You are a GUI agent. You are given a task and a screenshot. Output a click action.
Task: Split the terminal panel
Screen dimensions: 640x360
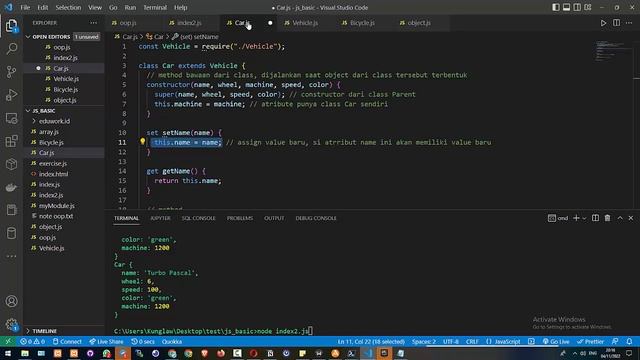pyautogui.click(x=596, y=218)
